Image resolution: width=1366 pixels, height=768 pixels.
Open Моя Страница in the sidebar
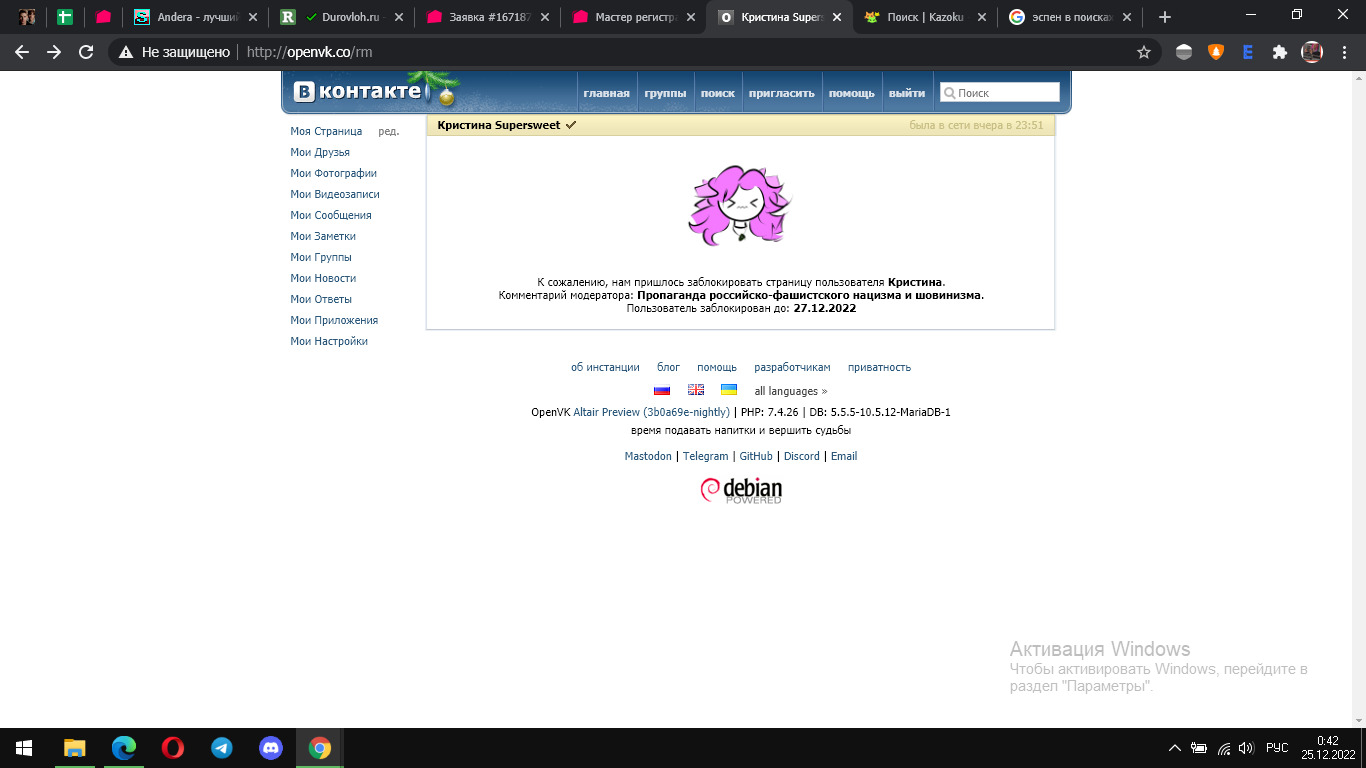pos(326,131)
